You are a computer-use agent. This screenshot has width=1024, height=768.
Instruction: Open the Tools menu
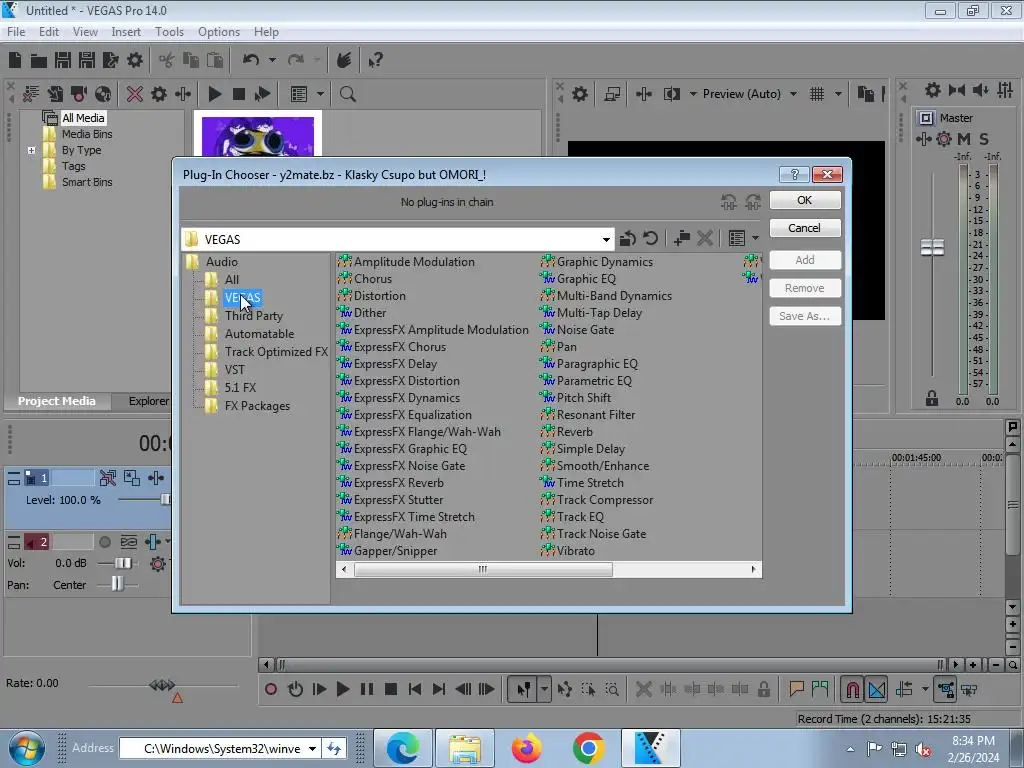pyautogui.click(x=169, y=31)
